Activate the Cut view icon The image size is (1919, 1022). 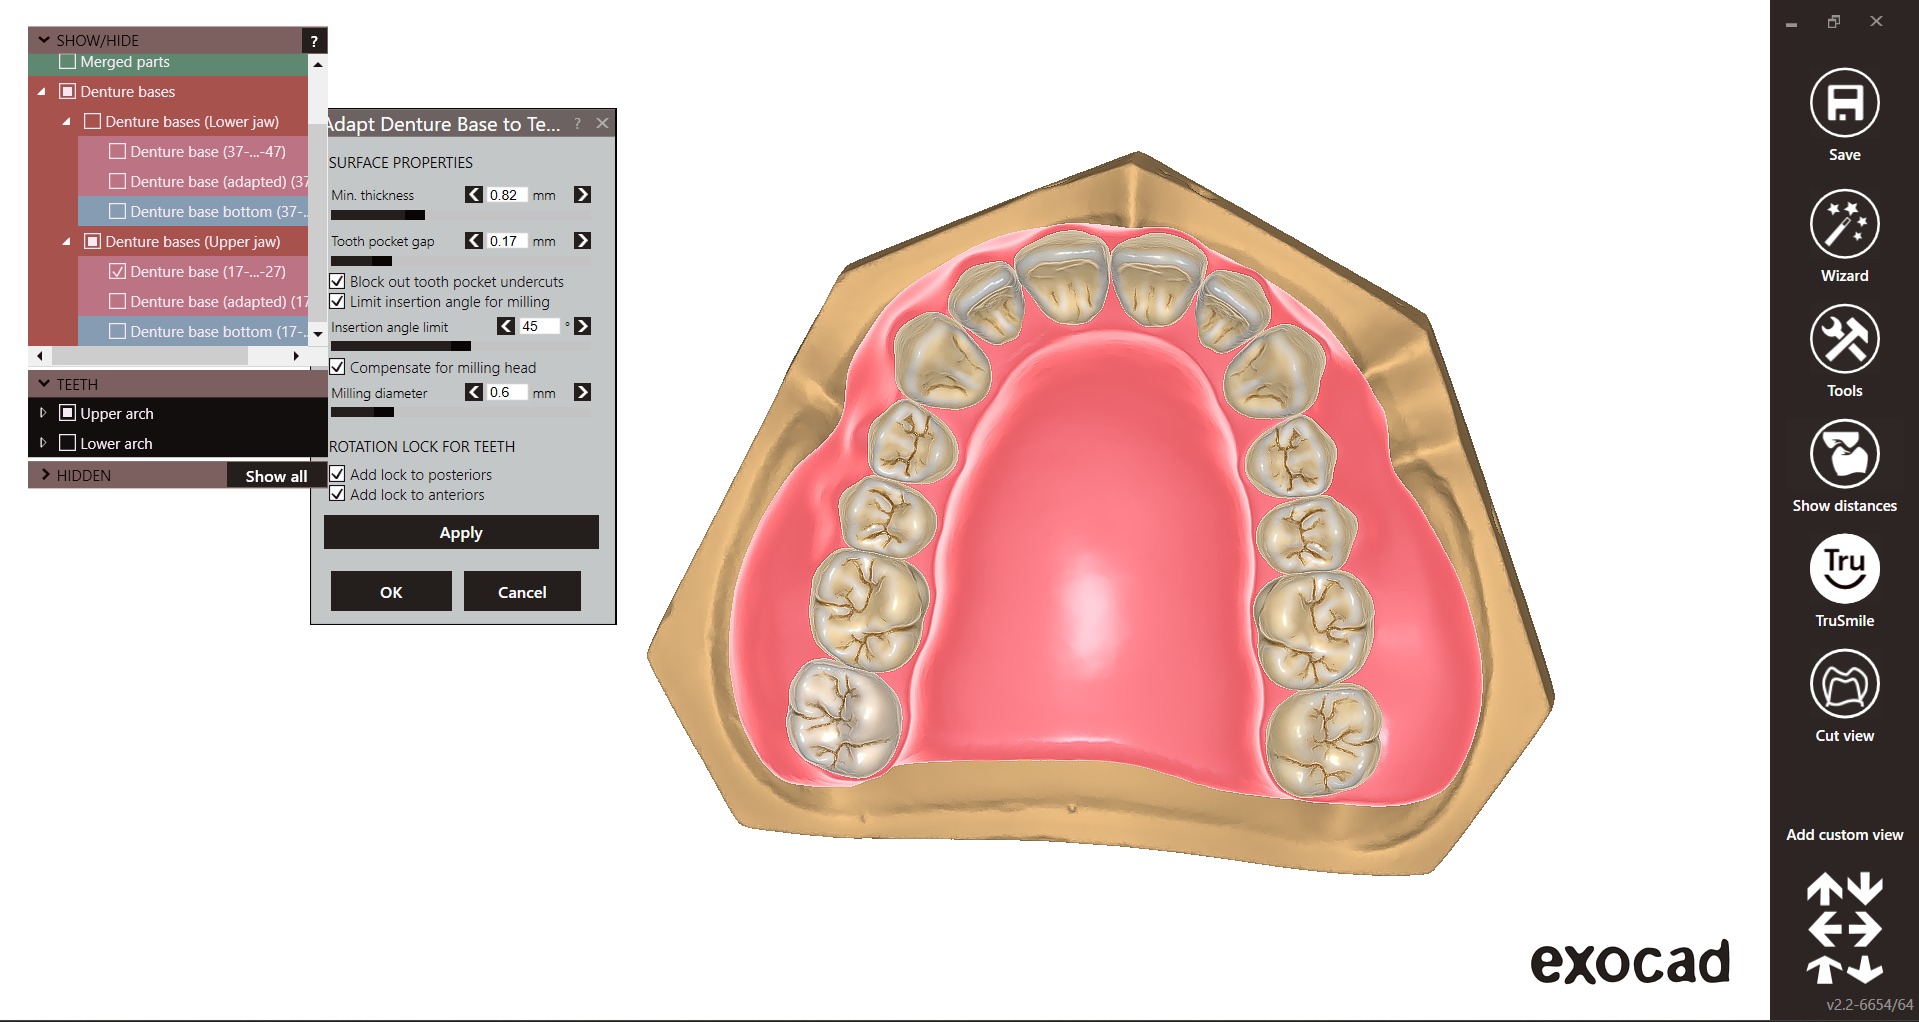tap(1844, 684)
